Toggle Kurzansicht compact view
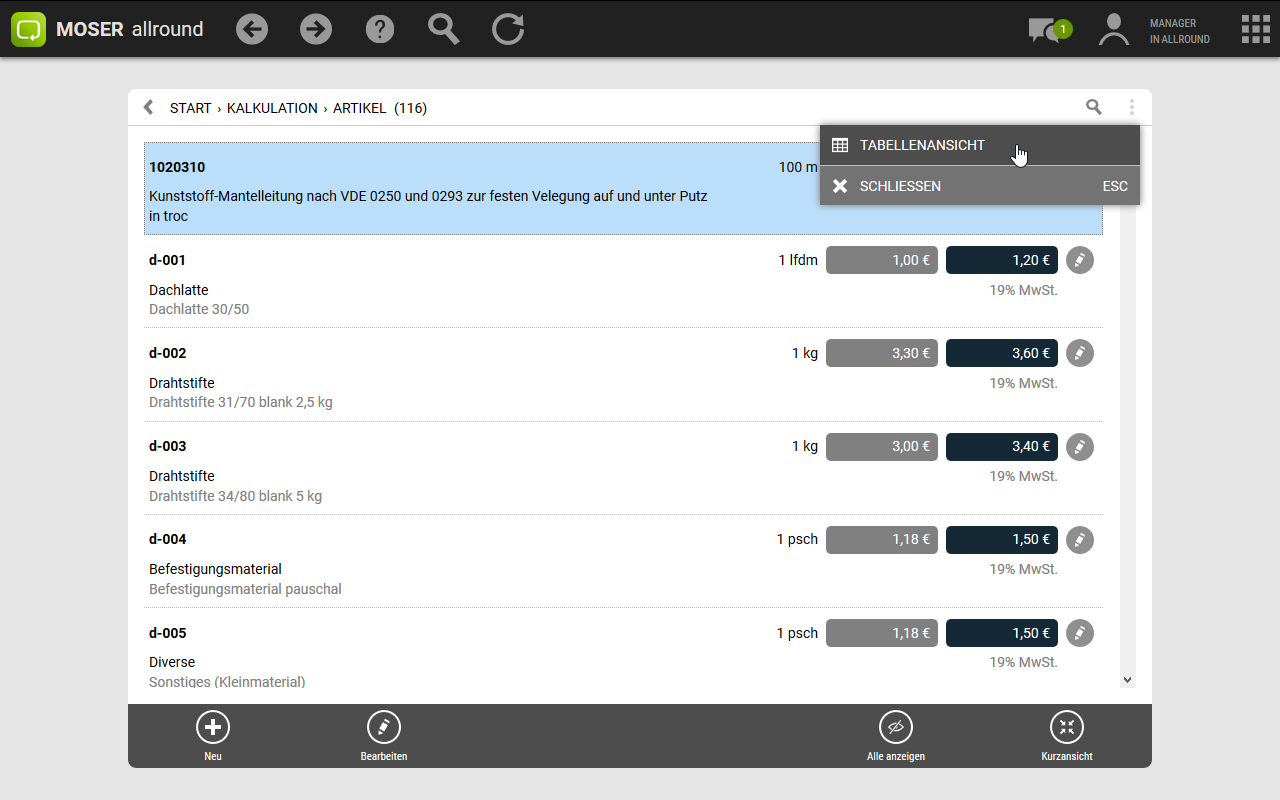The width and height of the screenshot is (1280, 800). pyautogui.click(x=1066, y=735)
